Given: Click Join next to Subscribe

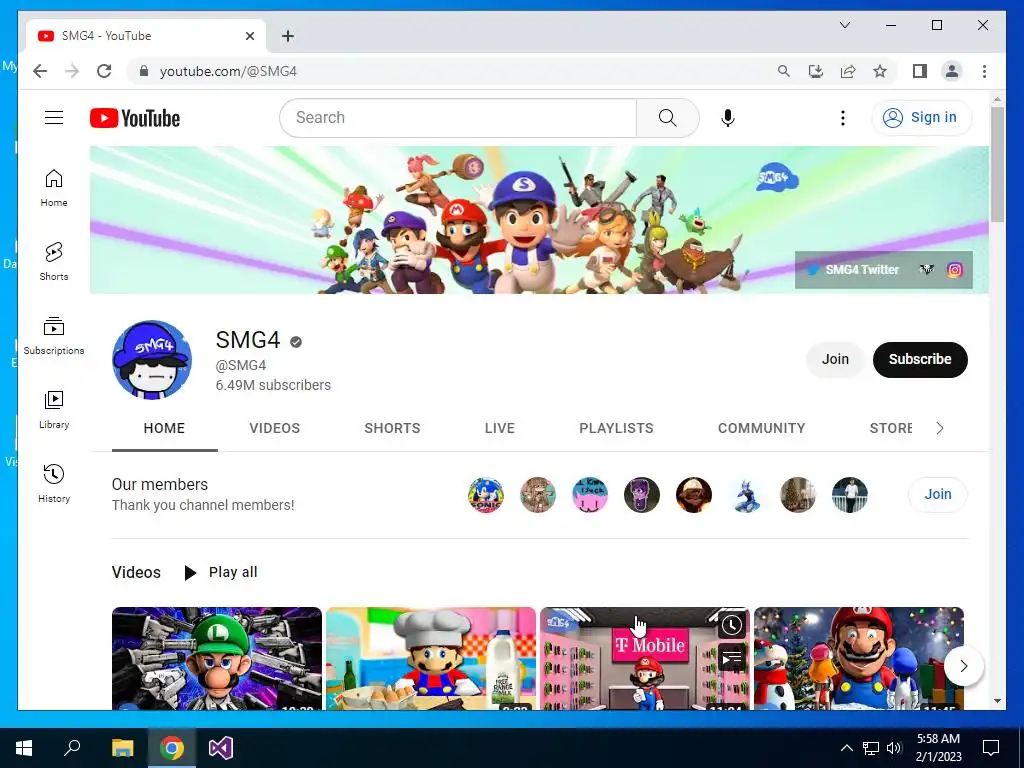Looking at the screenshot, I should 835,359.
